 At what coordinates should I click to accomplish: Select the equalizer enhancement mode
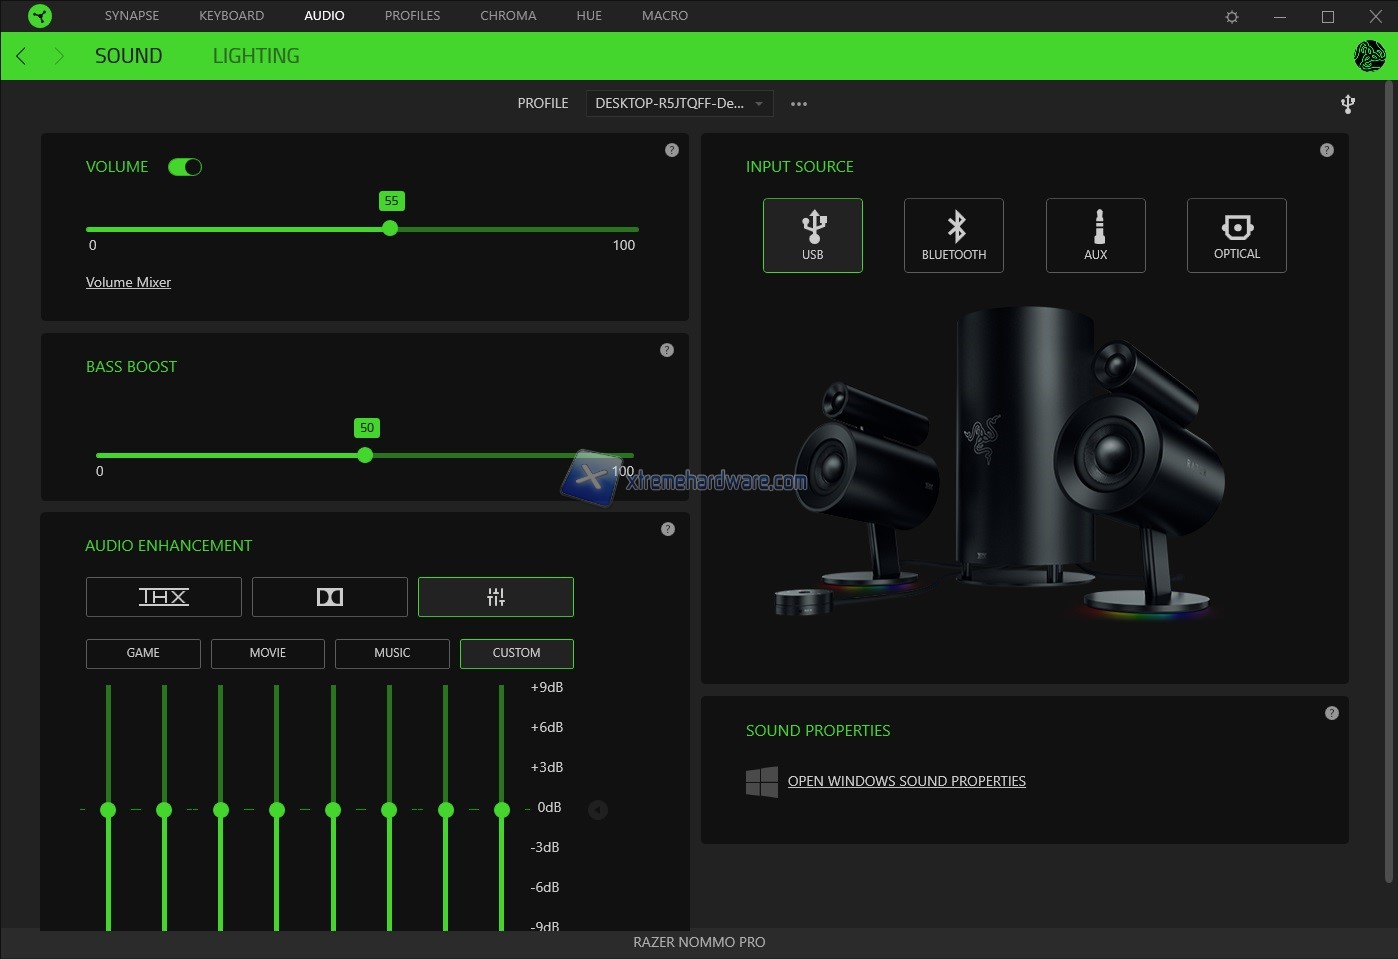(496, 597)
